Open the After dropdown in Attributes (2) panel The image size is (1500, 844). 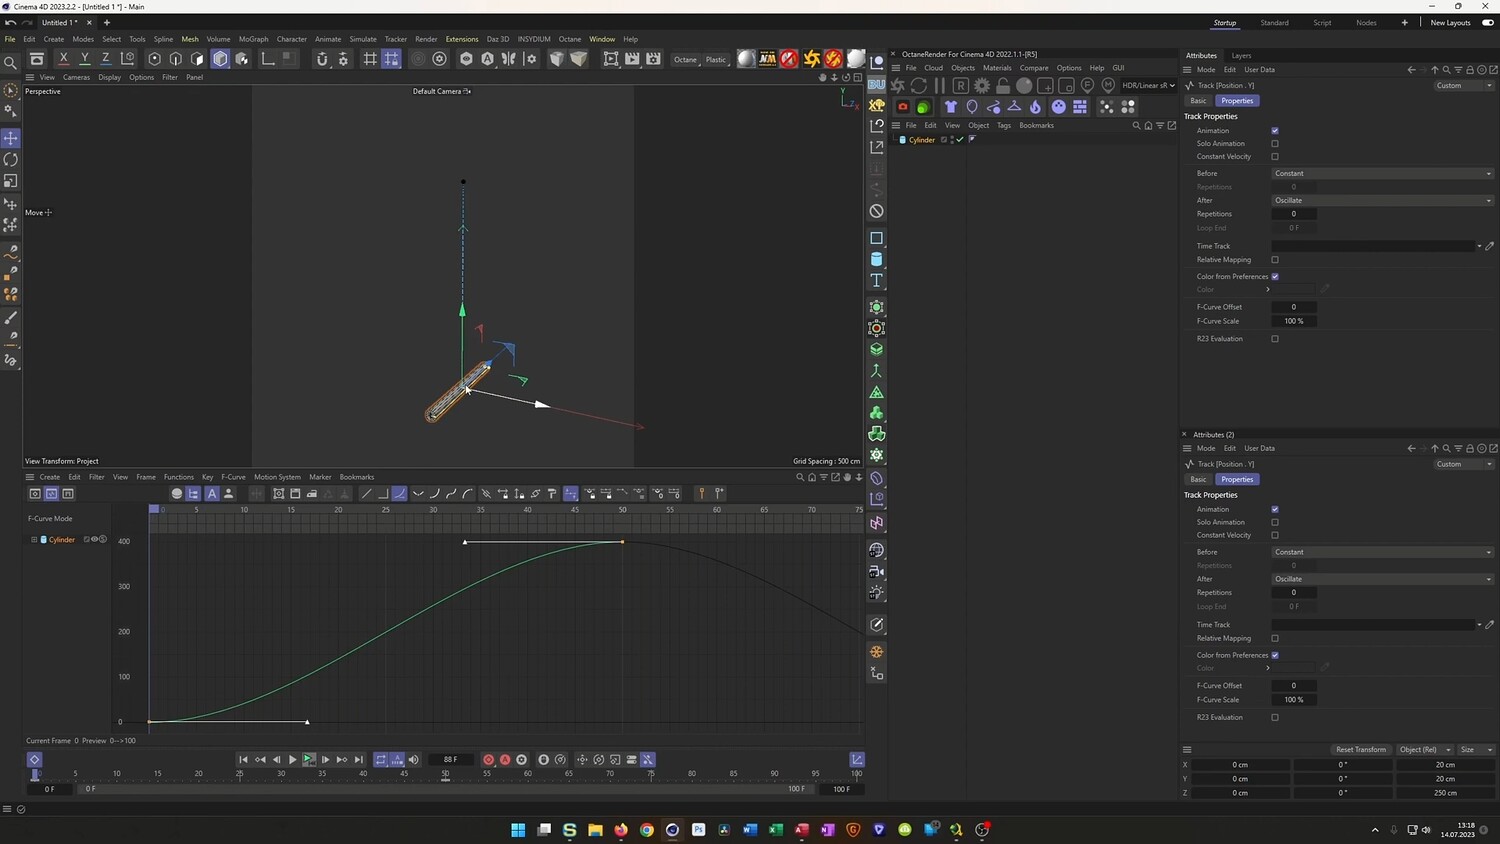pyautogui.click(x=1383, y=579)
